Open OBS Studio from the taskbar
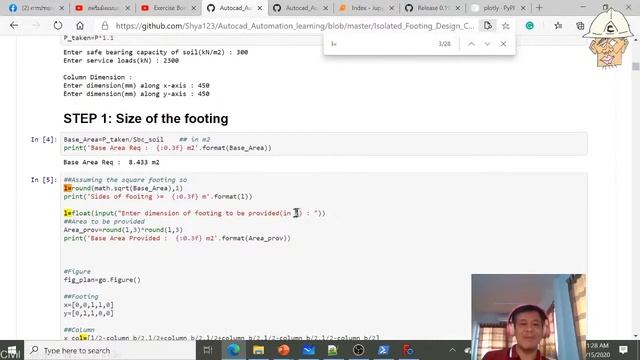640x360 pixels. coord(358,350)
